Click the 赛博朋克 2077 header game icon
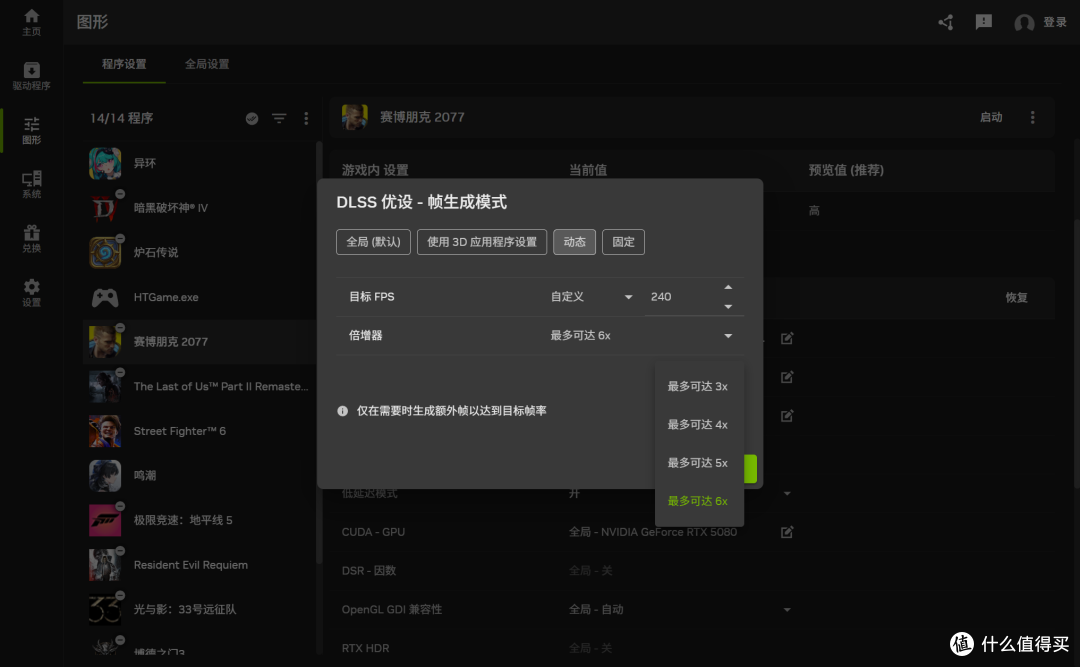The height and width of the screenshot is (667, 1080). coord(355,117)
